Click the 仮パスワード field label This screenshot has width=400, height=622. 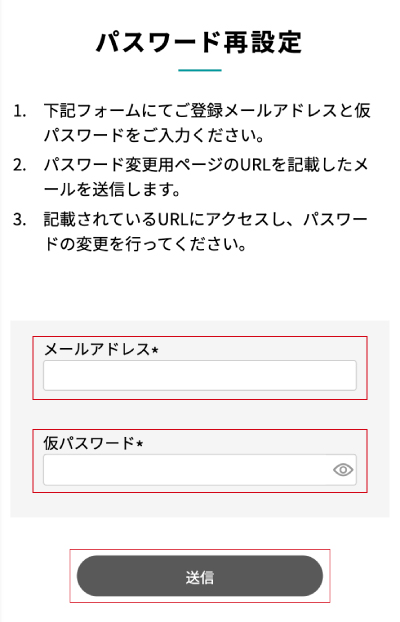click(x=89, y=443)
